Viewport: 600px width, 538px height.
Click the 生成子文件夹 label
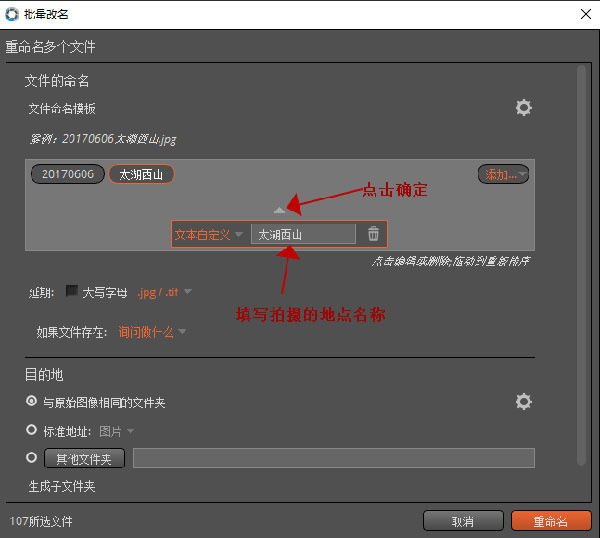[62, 486]
